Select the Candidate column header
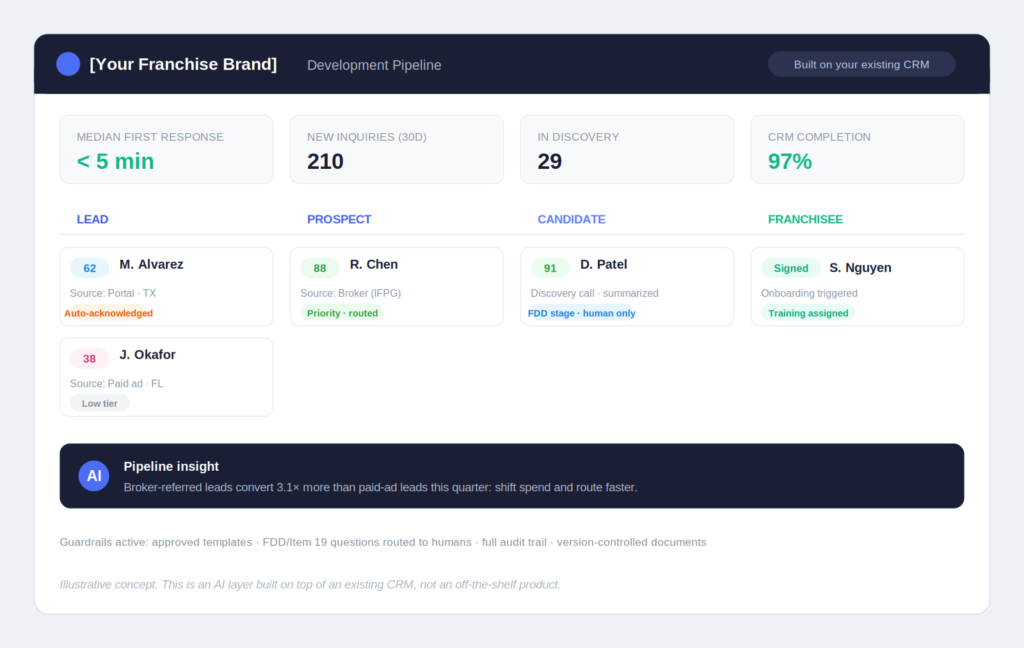The image size is (1024, 648). (571, 219)
